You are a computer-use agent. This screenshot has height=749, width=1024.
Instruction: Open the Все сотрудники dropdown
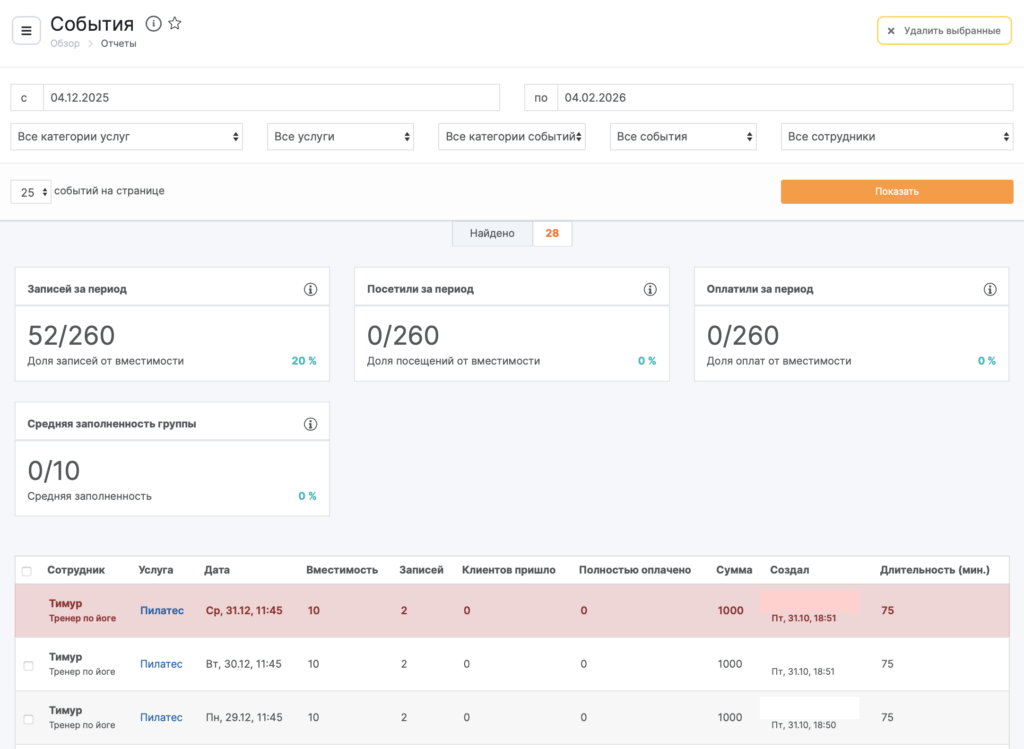click(x=897, y=137)
